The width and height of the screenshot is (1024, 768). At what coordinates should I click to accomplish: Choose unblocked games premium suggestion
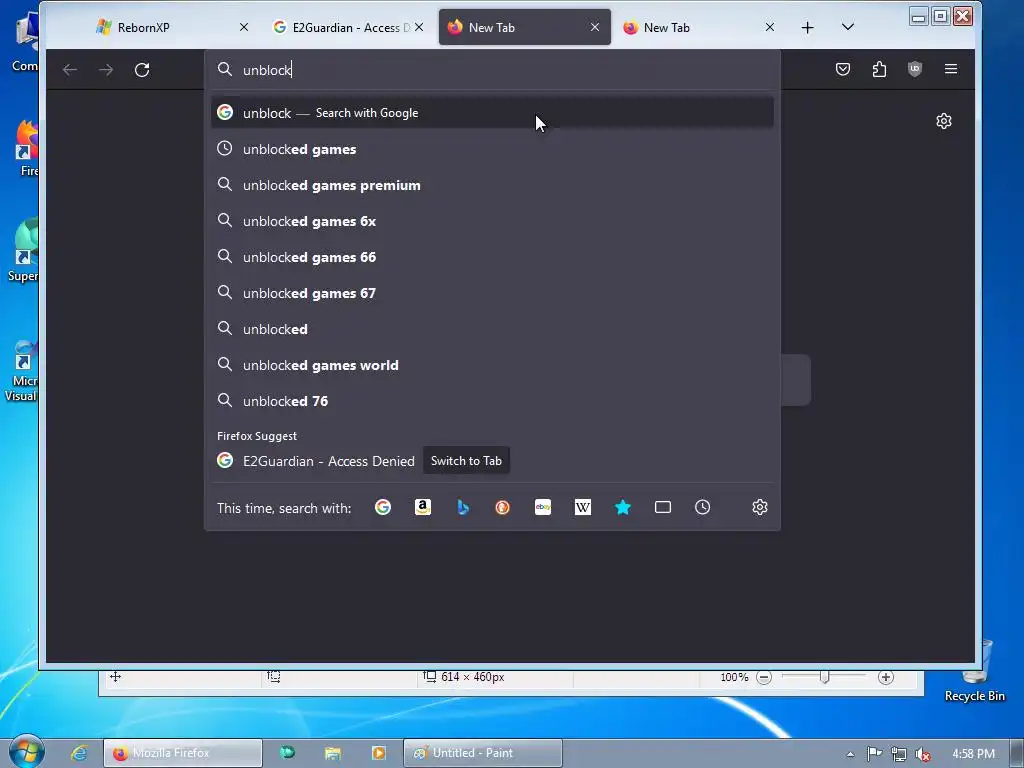pos(492,185)
